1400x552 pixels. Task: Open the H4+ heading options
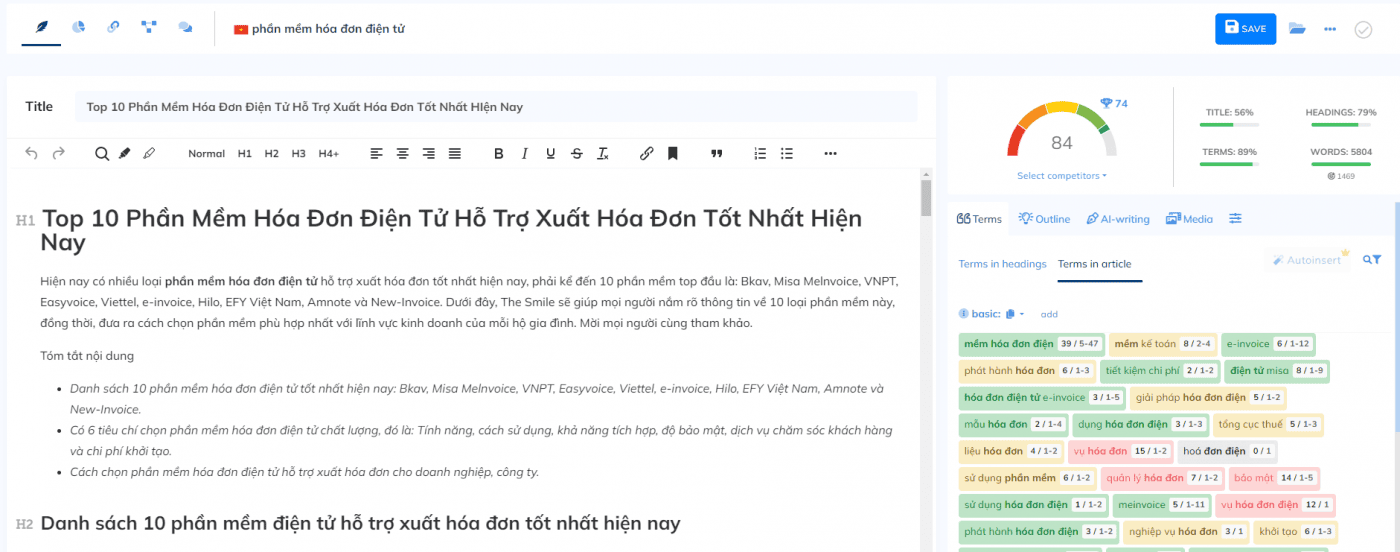(329, 153)
